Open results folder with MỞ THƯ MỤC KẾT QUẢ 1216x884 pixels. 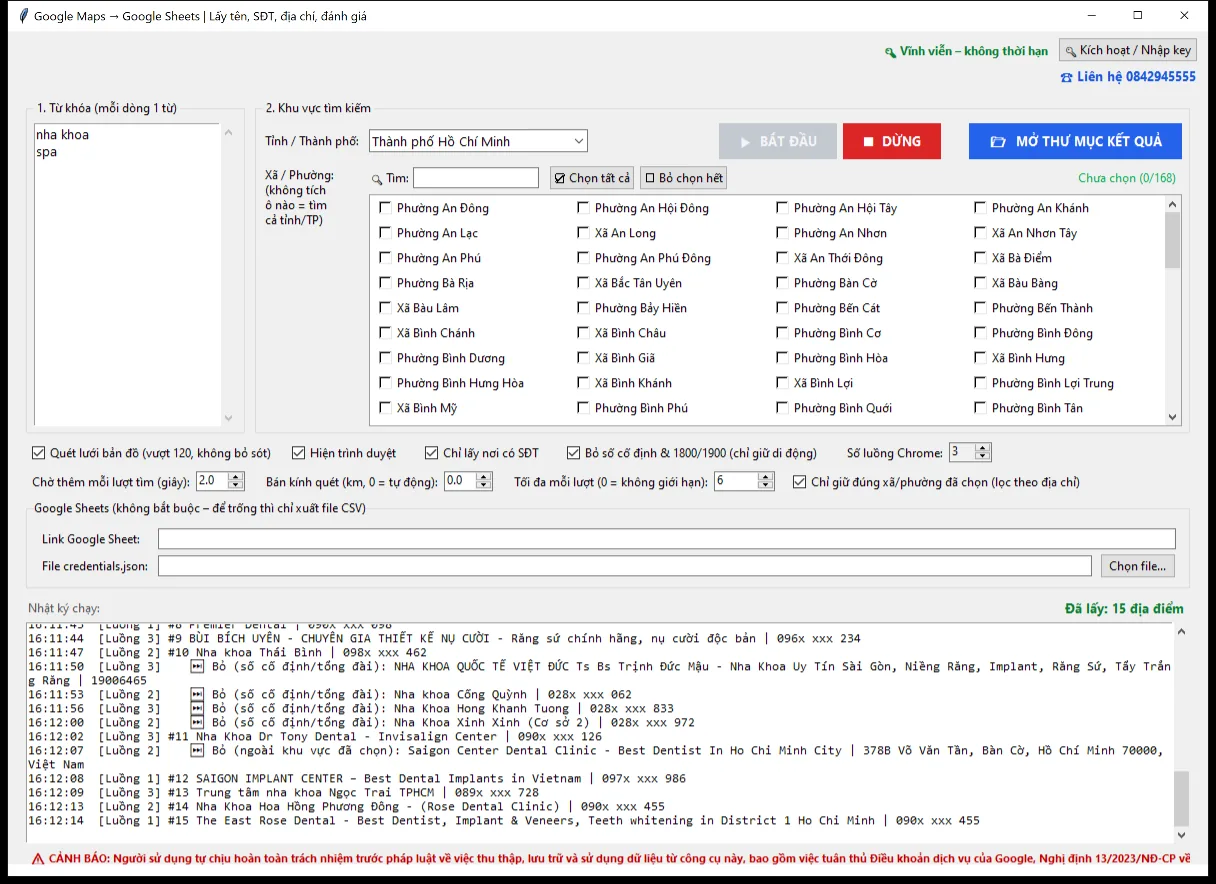pos(1075,141)
